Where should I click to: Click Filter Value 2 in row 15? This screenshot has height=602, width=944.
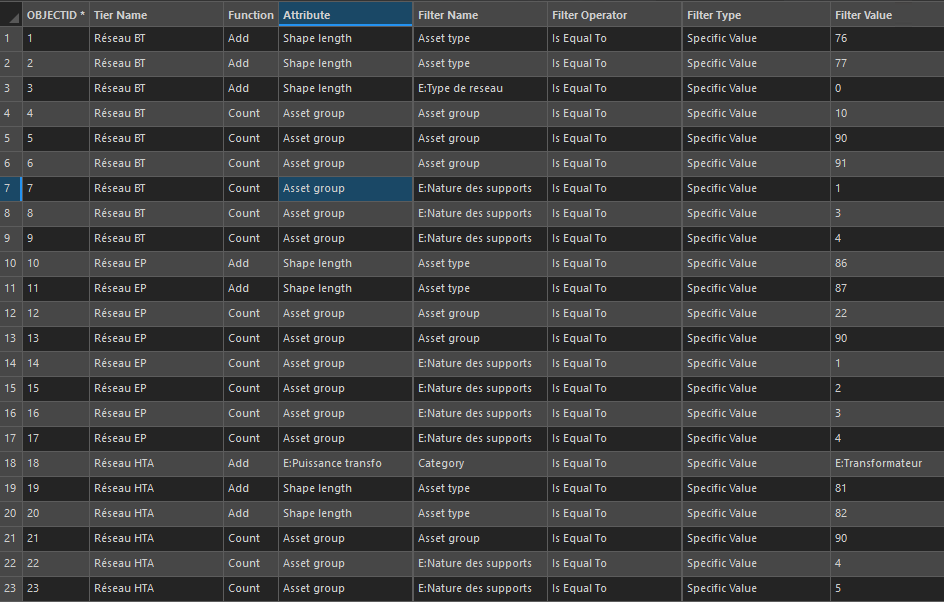pyautogui.click(x=887, y=388)
